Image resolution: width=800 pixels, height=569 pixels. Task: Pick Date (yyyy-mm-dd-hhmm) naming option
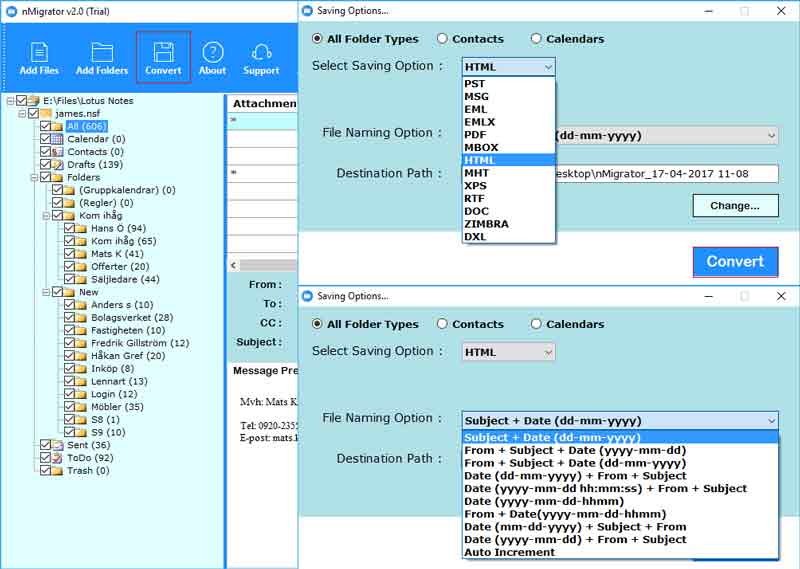click(620, 501)
